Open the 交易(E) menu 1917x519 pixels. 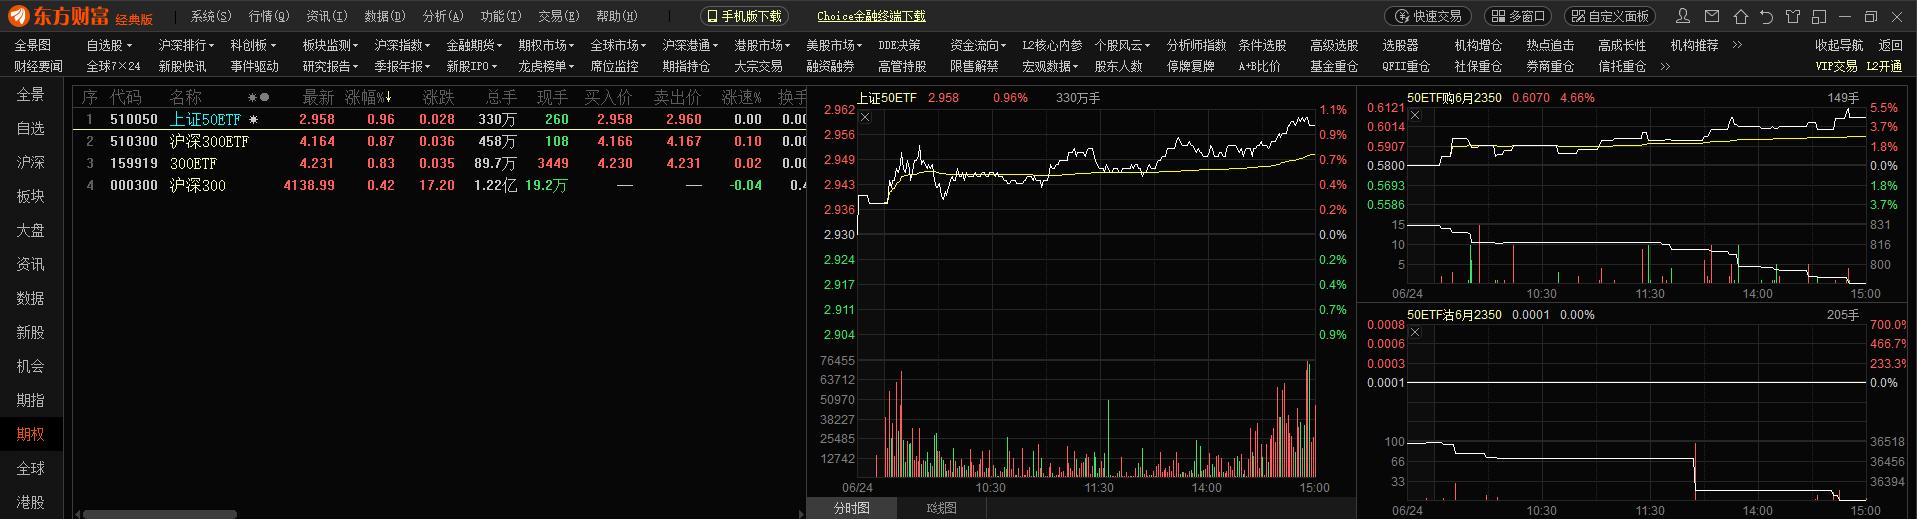click(559, 16)
